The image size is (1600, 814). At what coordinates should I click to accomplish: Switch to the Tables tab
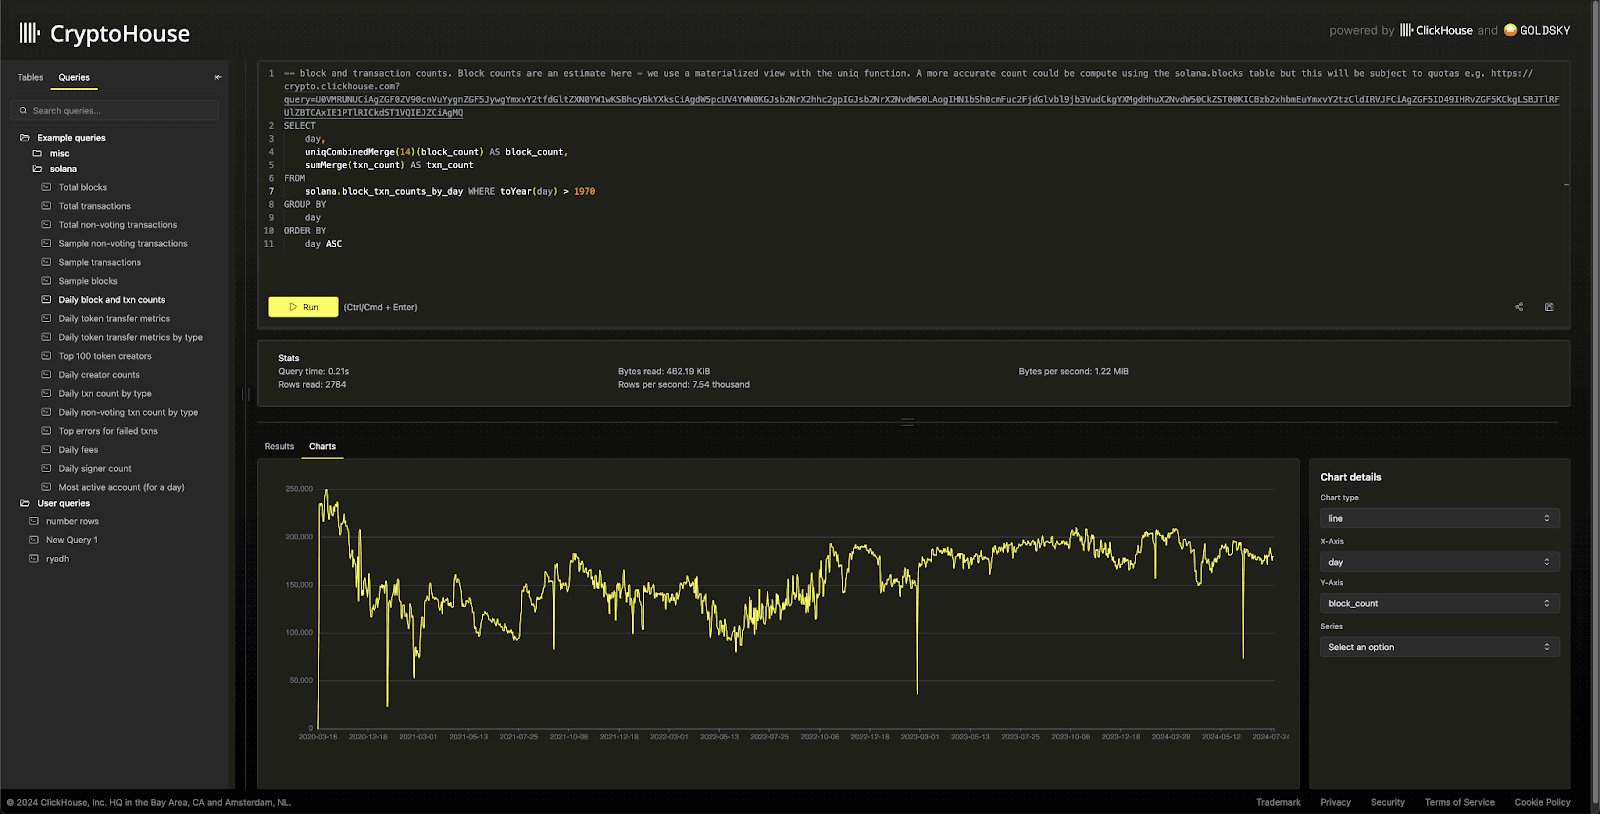(x=30, y=77)
